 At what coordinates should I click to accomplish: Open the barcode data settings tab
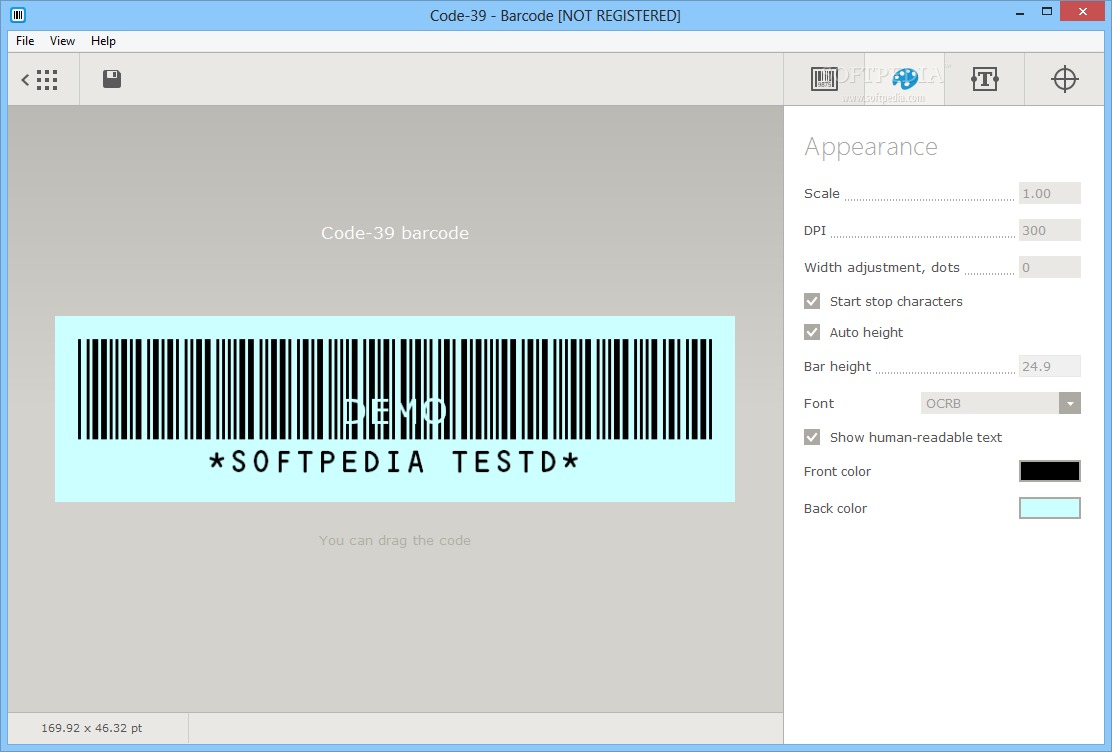pyautogui.click(x=824, y=79)
